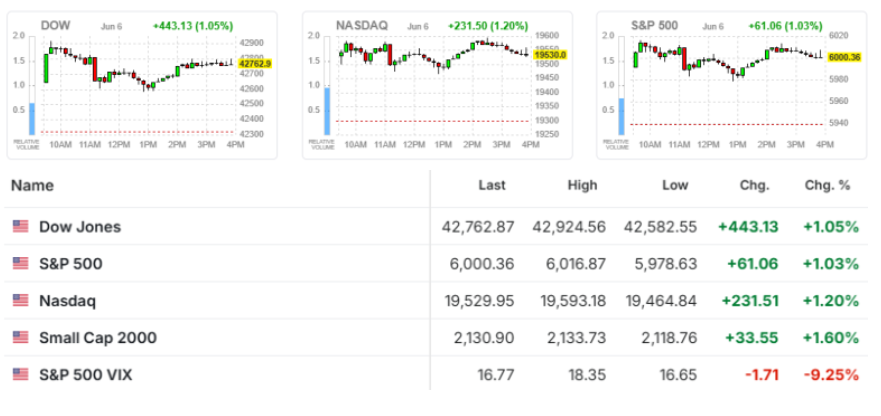This screenshot has height=416, width=881.
Task: Click Nasdaq change +231.51
Action: (750, 301)
